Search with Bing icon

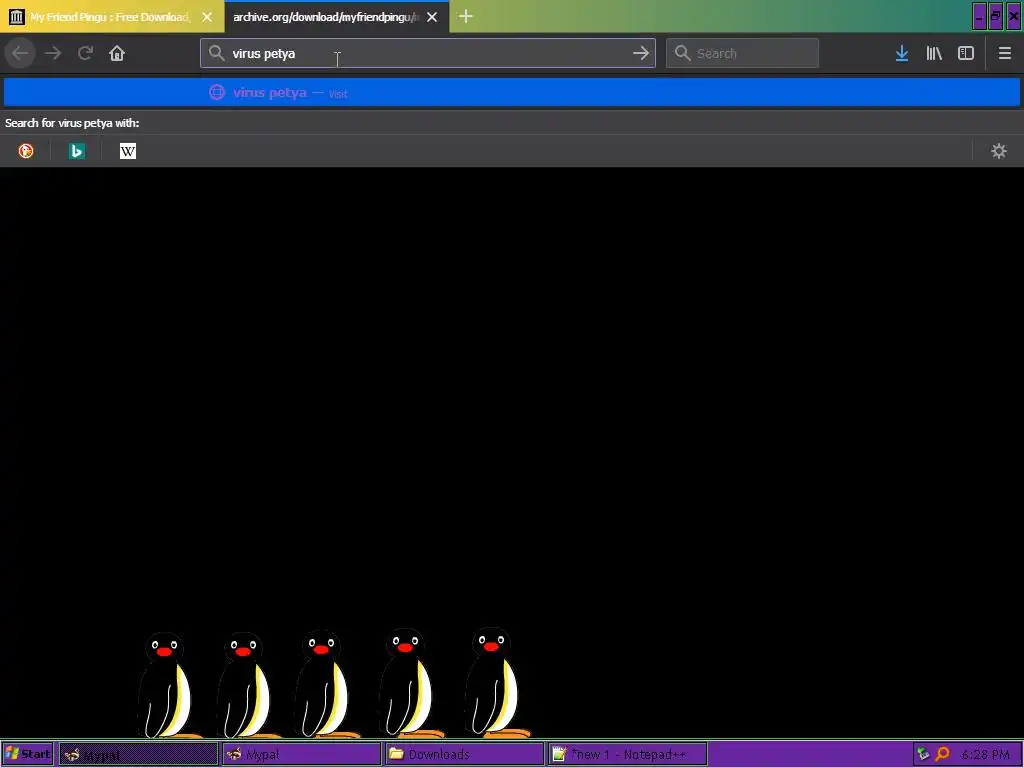coord(77,151)
